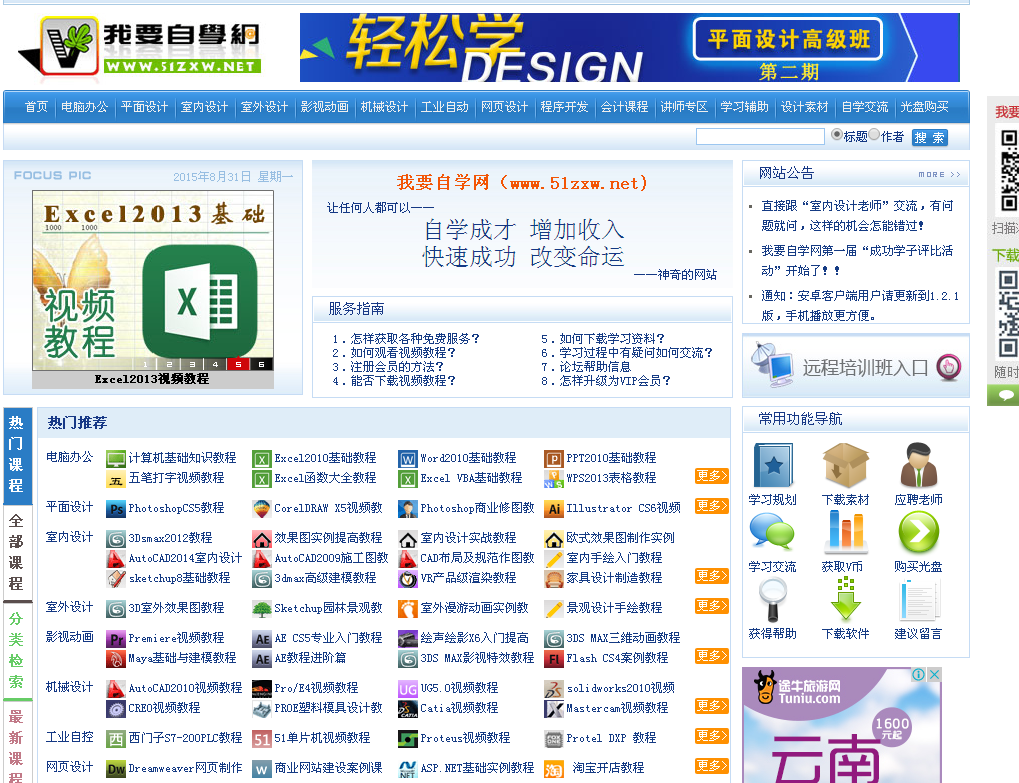Click the UG5.0视频教程 UG icon

tap(407, 689)
